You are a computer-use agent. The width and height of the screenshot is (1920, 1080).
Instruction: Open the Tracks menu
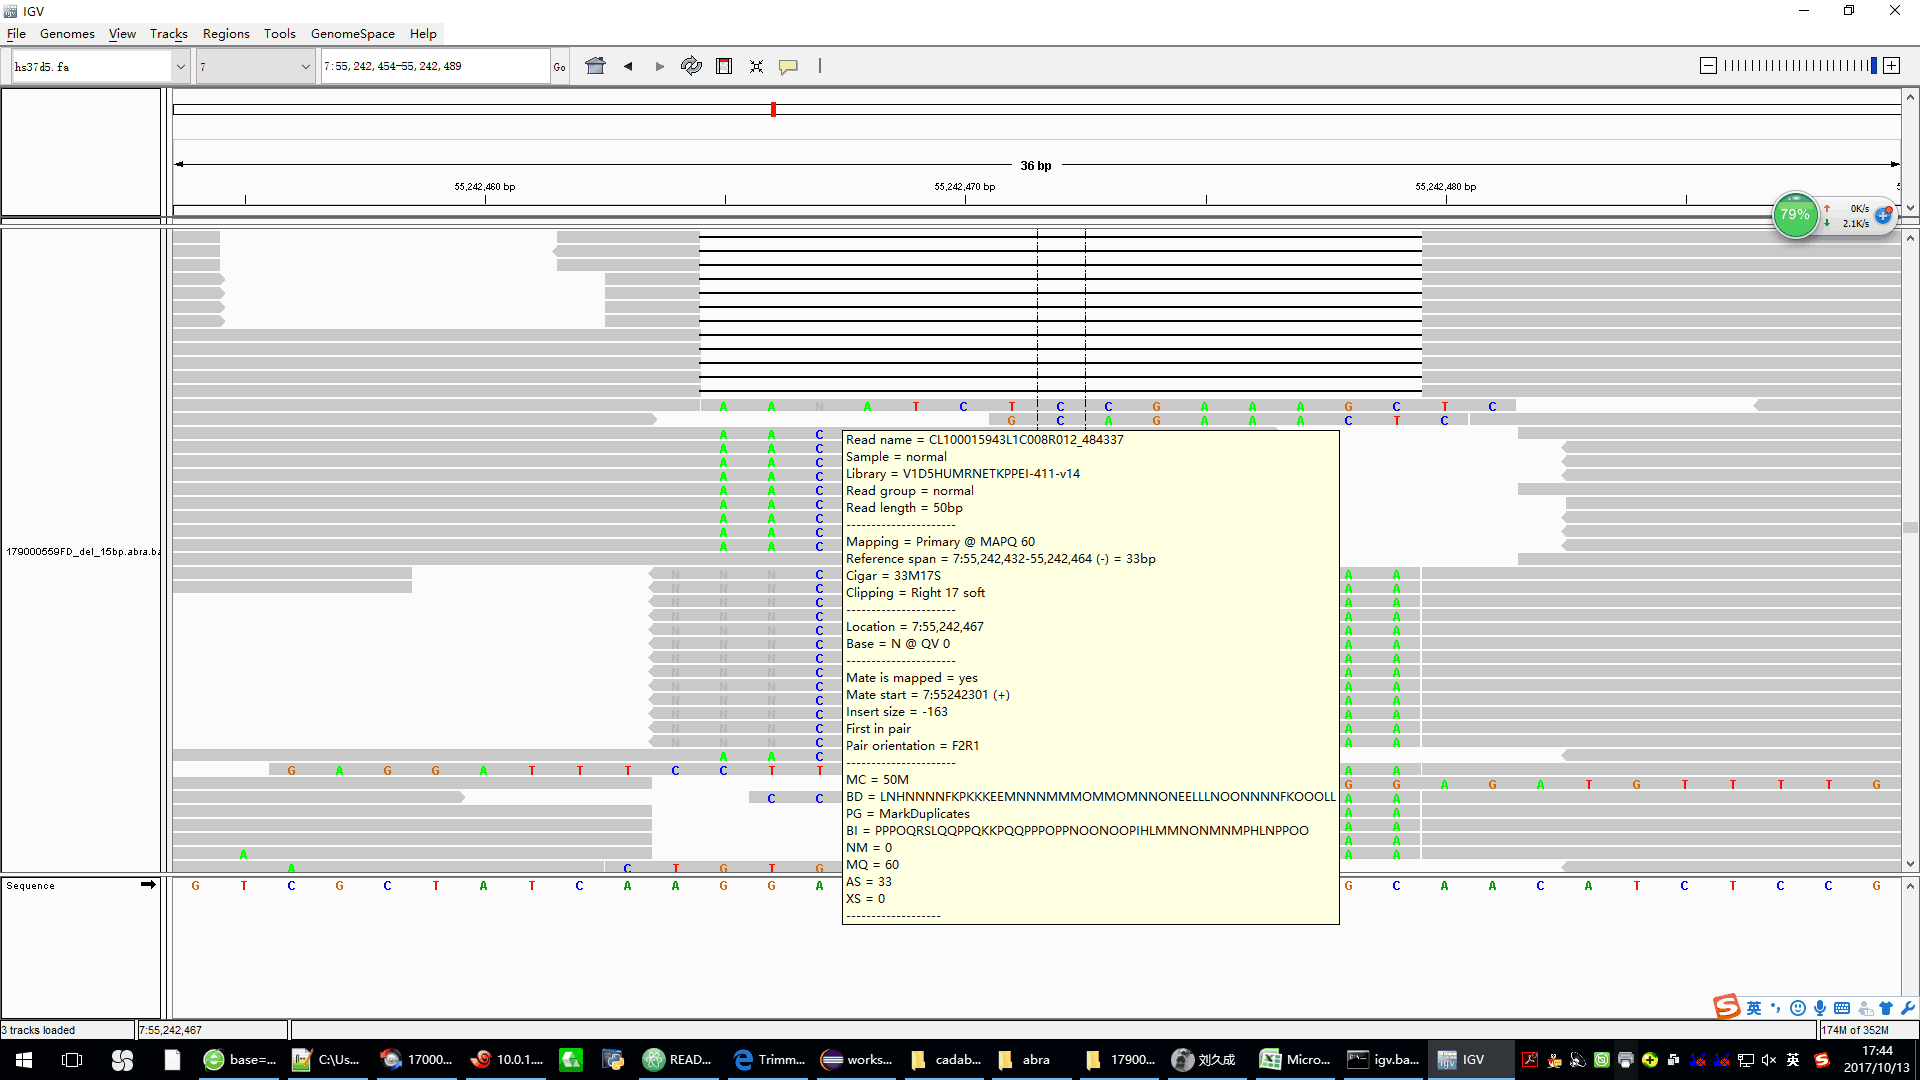point(168,33)
